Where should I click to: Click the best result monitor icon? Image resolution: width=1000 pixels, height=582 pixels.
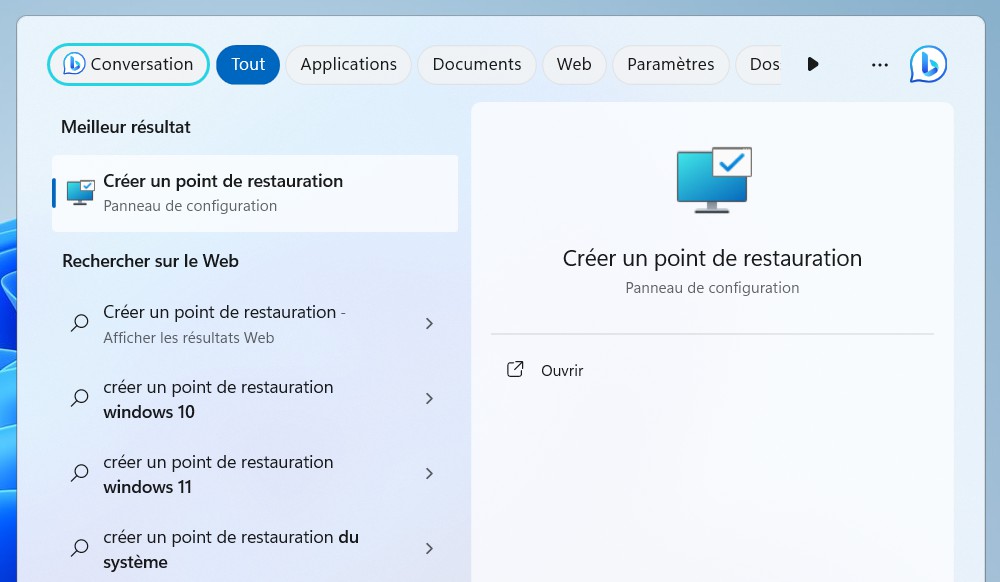coord(80,192)
